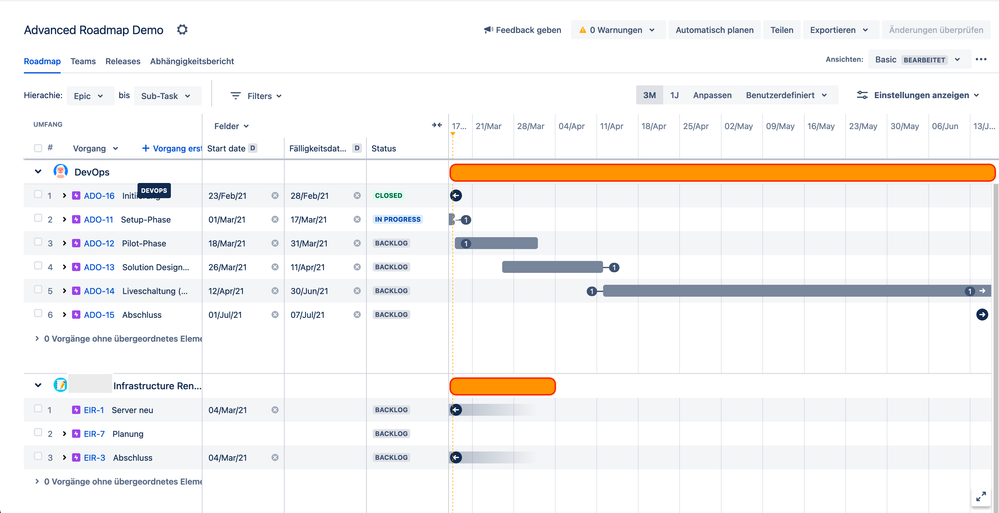This screenshot has height=513, width=999.
Task: Switch to the Releases tab
Action: click(123, 61)
